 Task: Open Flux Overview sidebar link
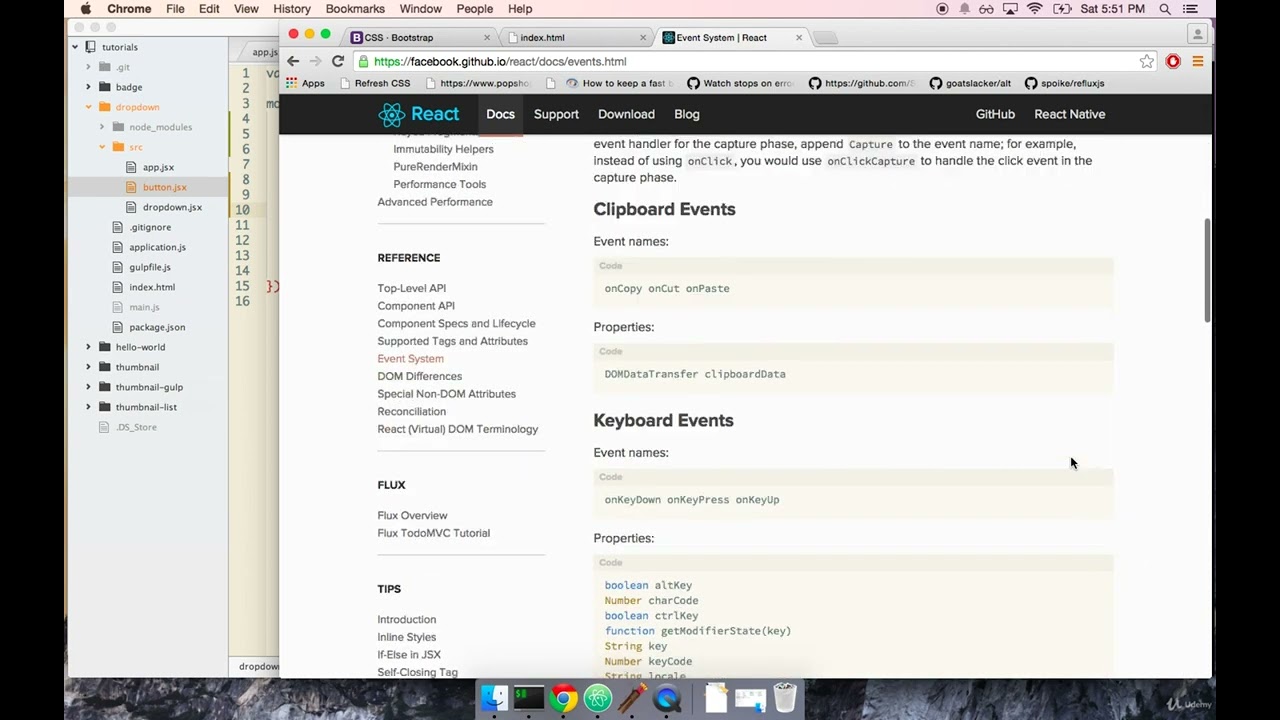pos(412,515)
